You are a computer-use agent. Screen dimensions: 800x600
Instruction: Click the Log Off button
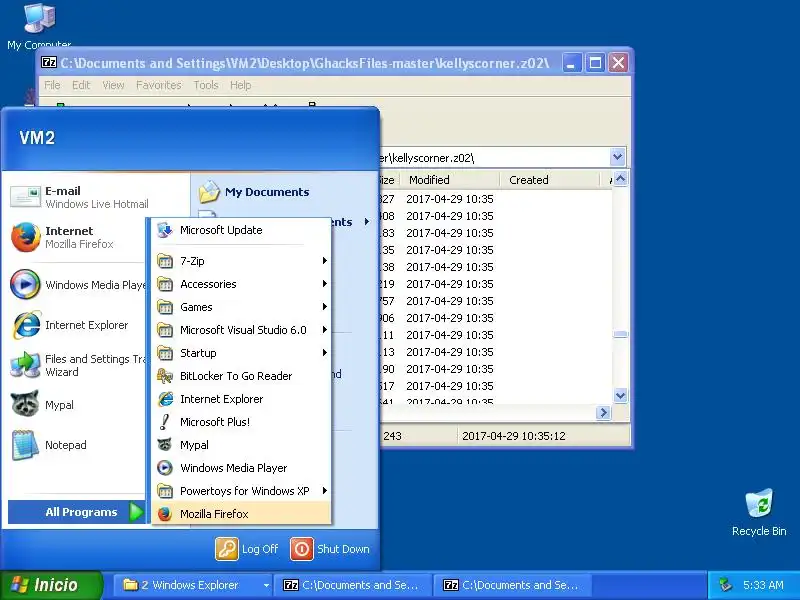pyautogui.click(x=247, y=549)
